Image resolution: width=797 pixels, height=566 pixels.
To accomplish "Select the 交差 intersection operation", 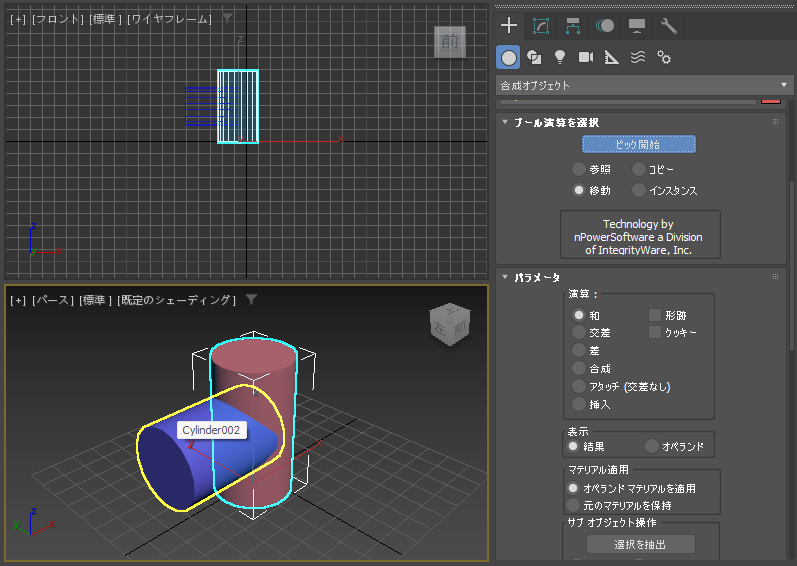I will pyautogui.click(x=579, y=332).
